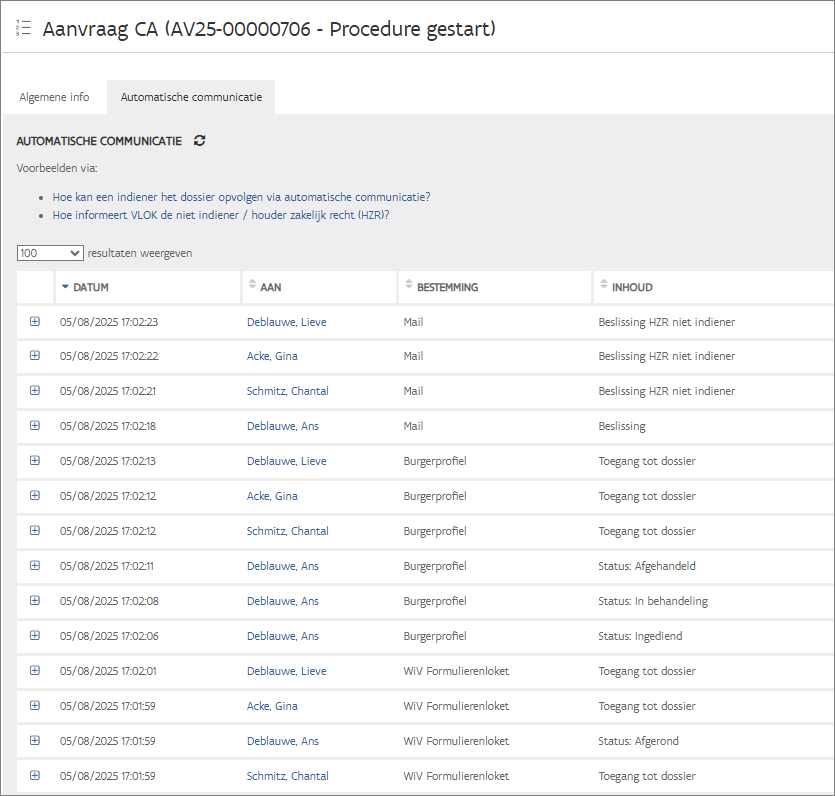
Task: Toggle Datum column sort direction arrow
Action: (x=66, y=287)
